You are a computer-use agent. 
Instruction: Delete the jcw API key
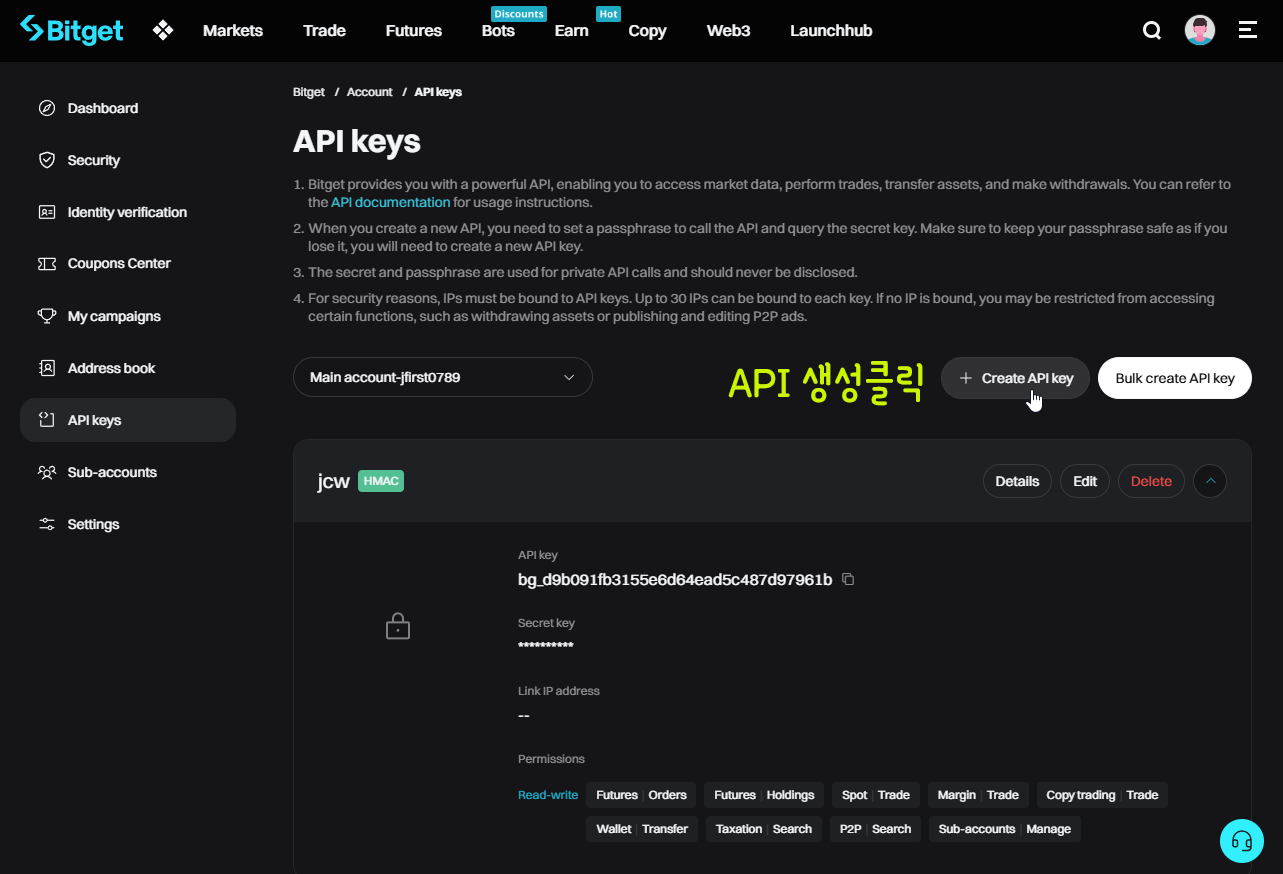[1151, 481]
